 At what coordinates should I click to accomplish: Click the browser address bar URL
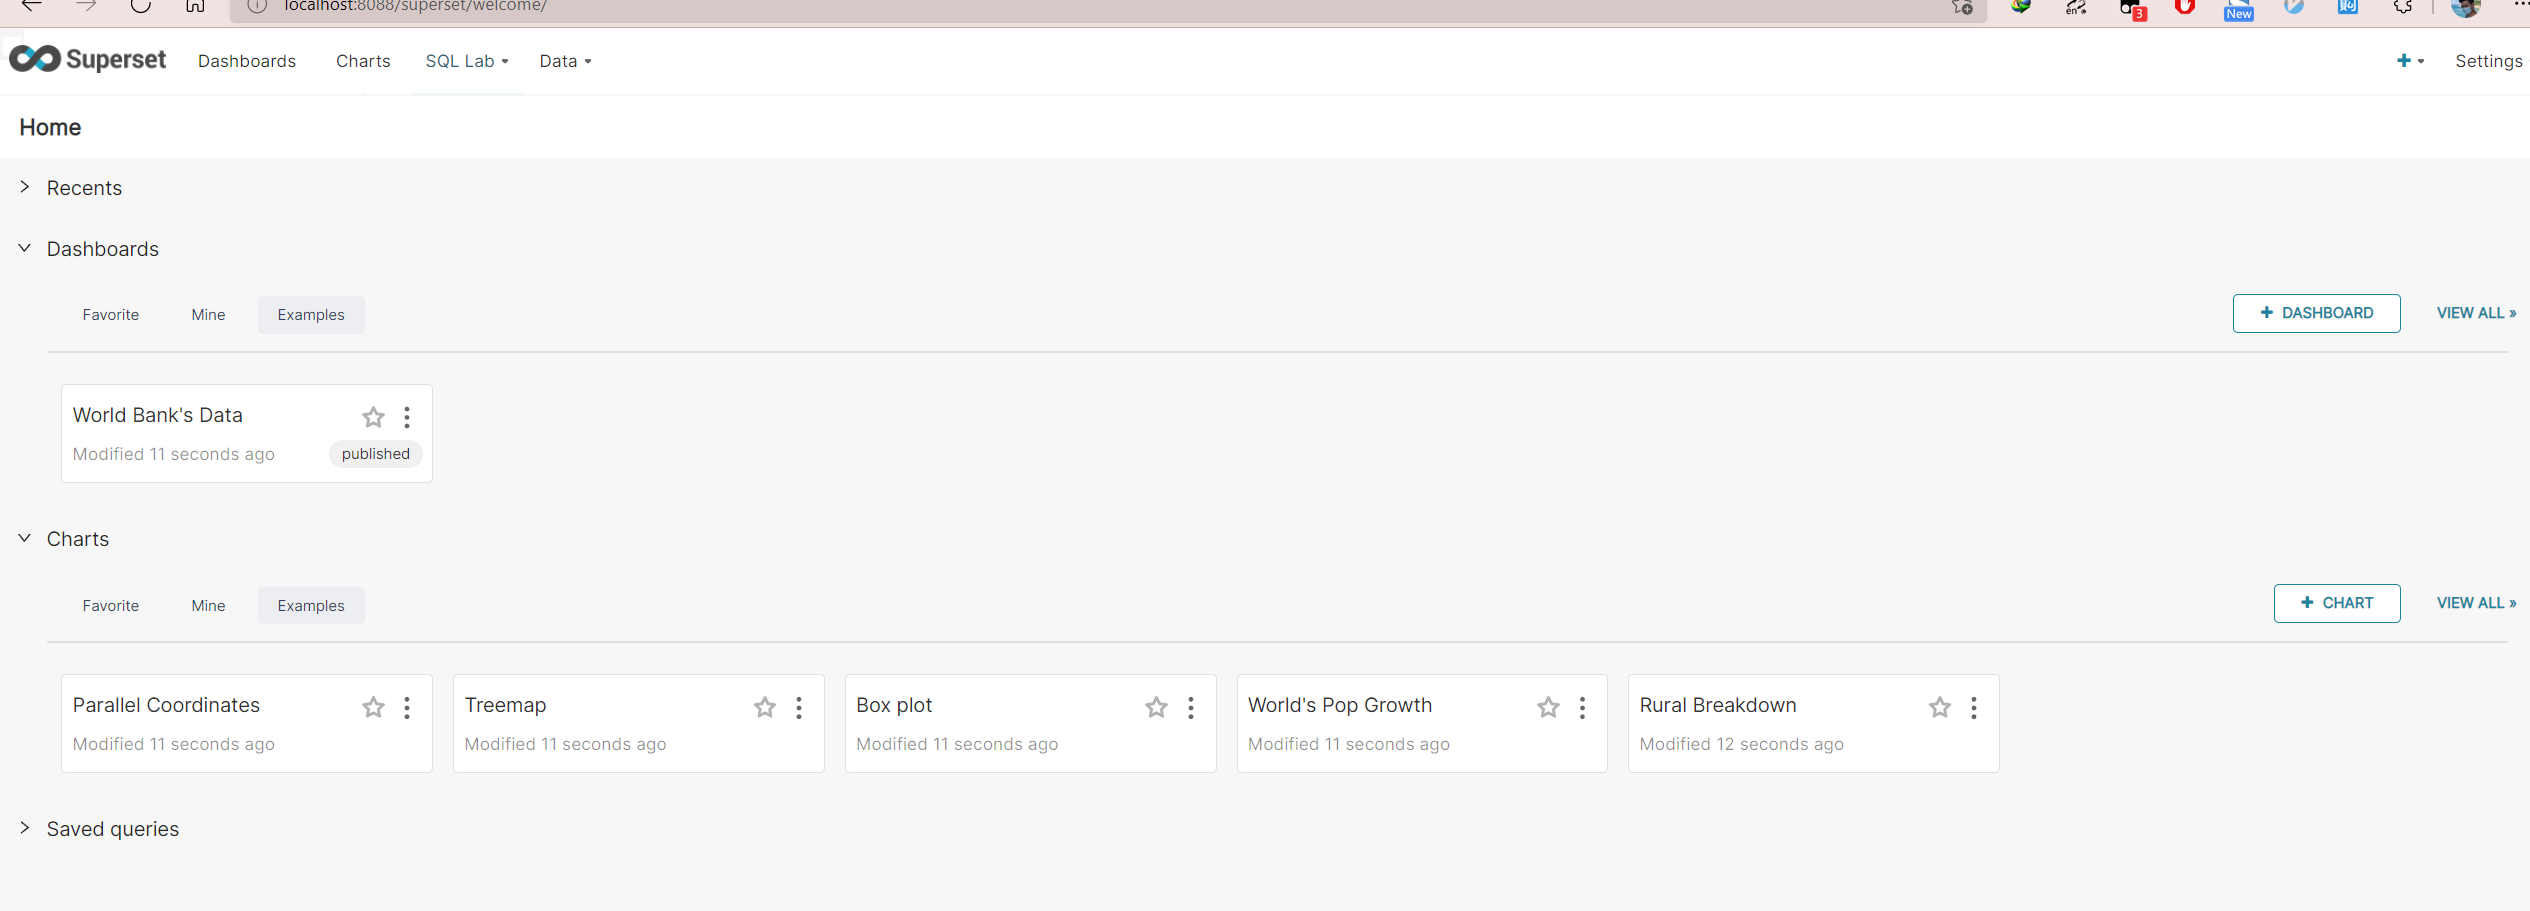coord(415,6)
